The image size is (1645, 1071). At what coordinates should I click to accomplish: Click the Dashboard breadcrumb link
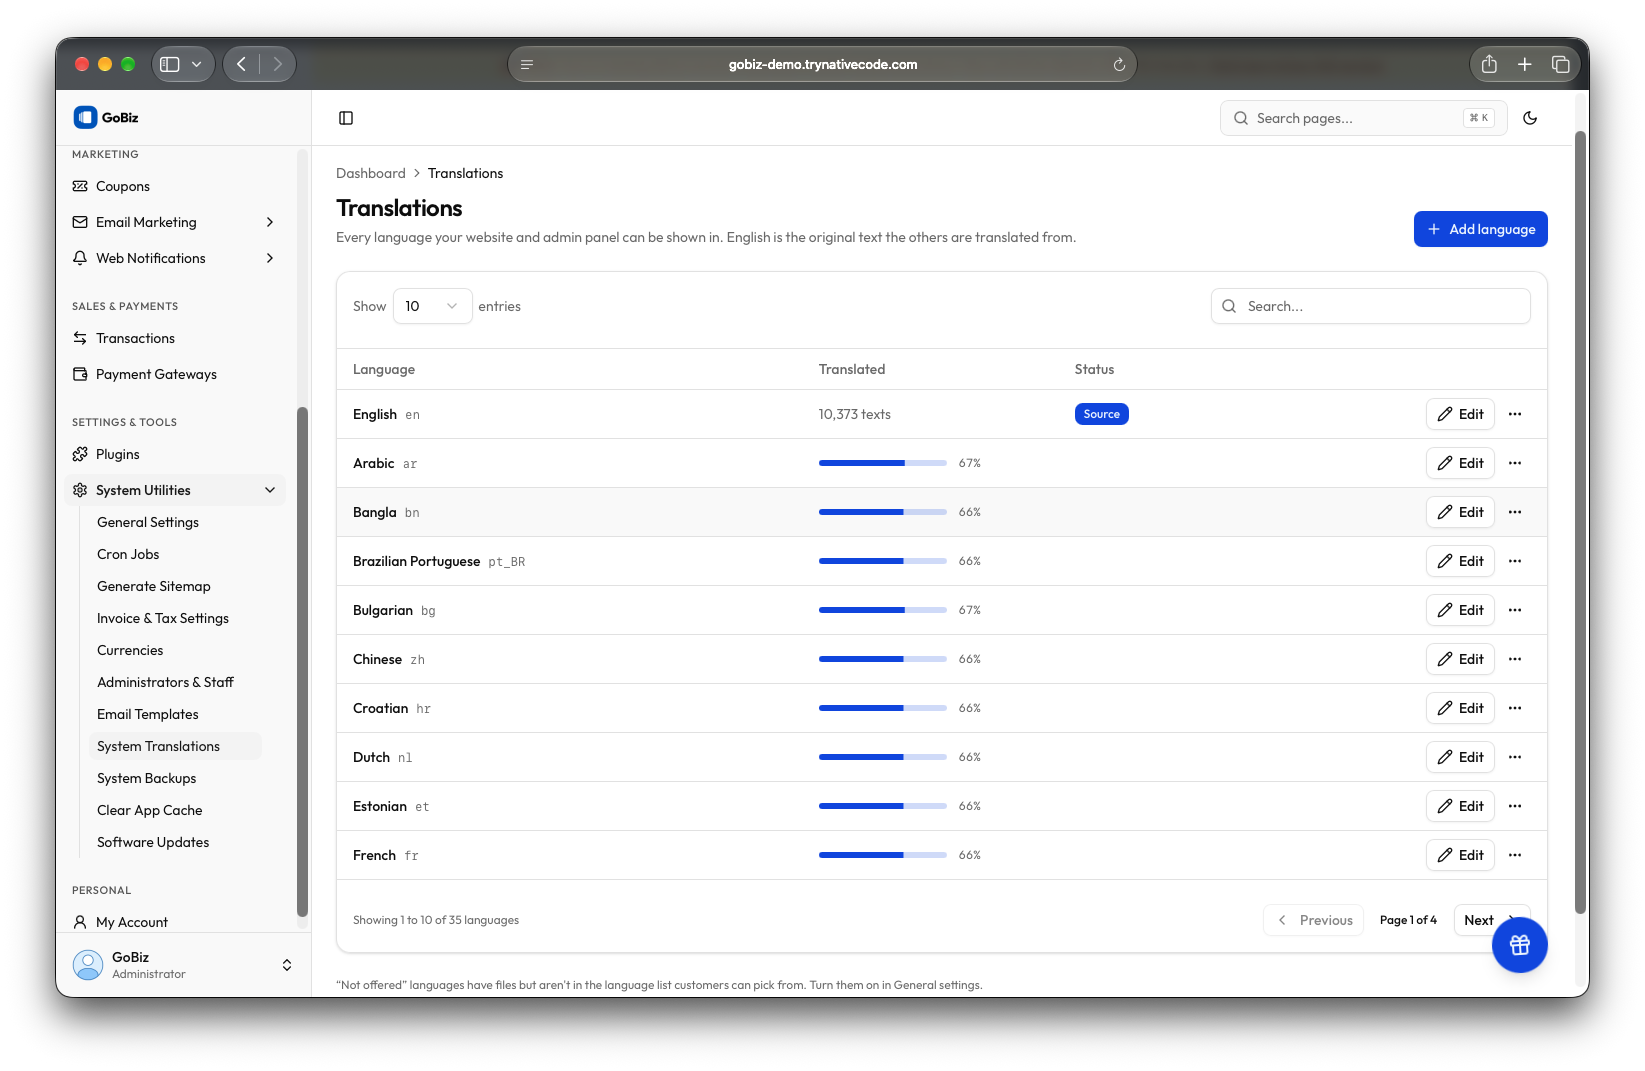[371, 173]
